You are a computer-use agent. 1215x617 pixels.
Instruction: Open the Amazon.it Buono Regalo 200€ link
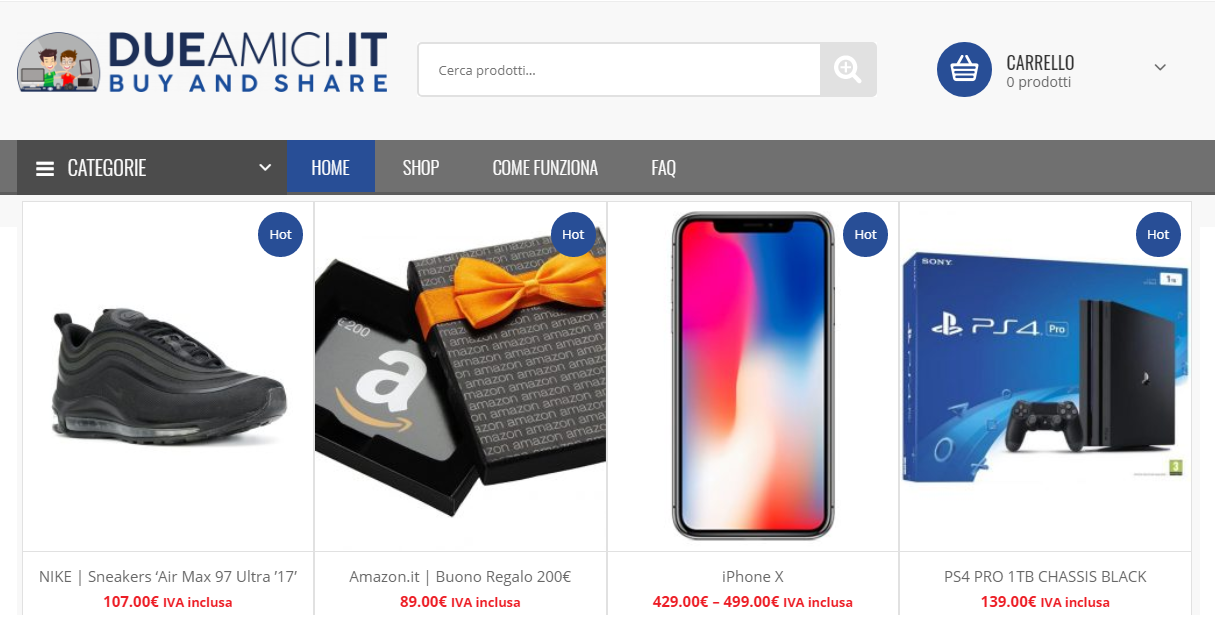point(460,577)
